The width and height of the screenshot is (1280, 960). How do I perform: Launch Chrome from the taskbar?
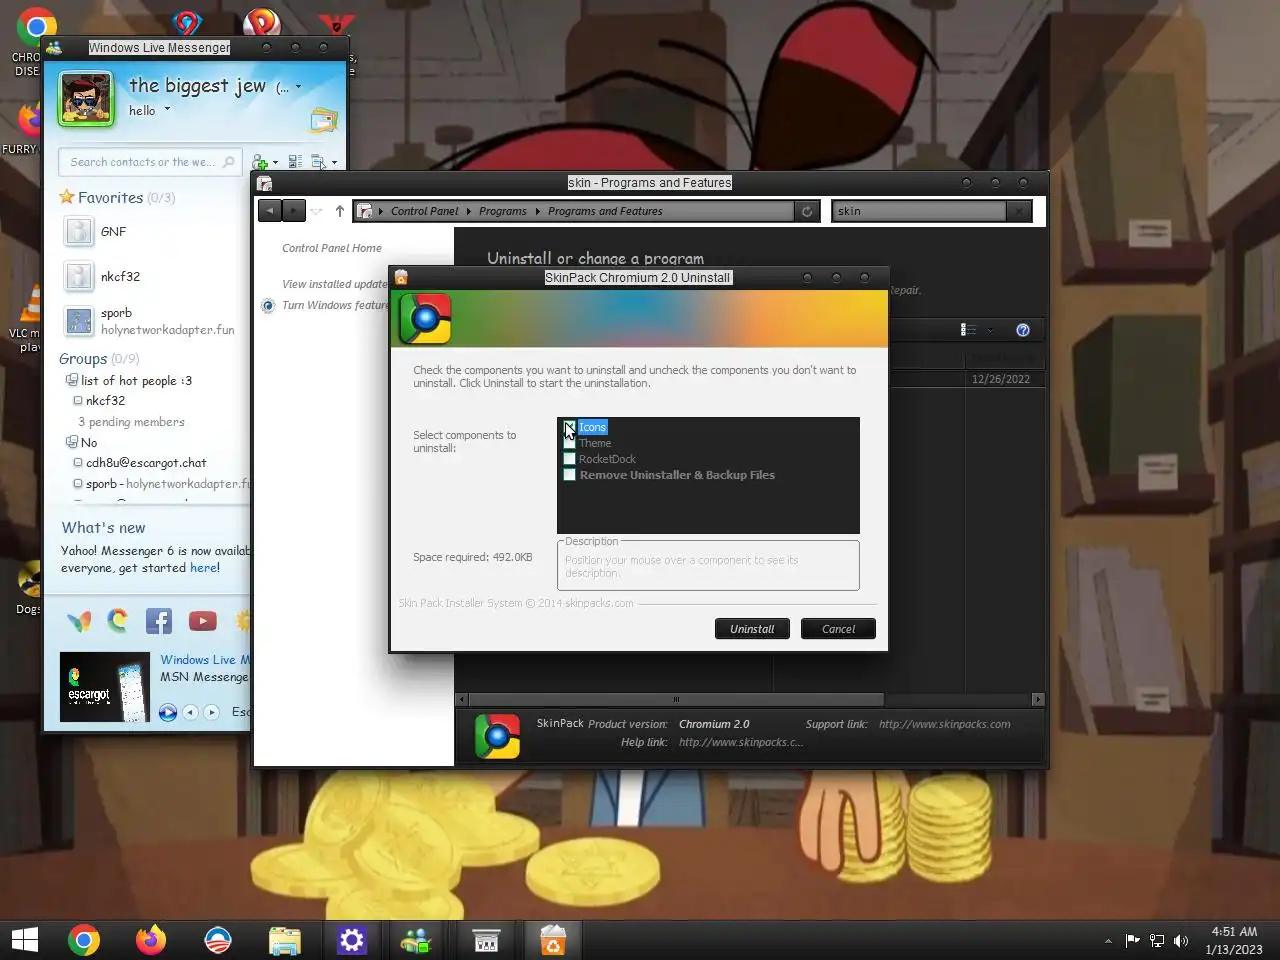(84, 940)
